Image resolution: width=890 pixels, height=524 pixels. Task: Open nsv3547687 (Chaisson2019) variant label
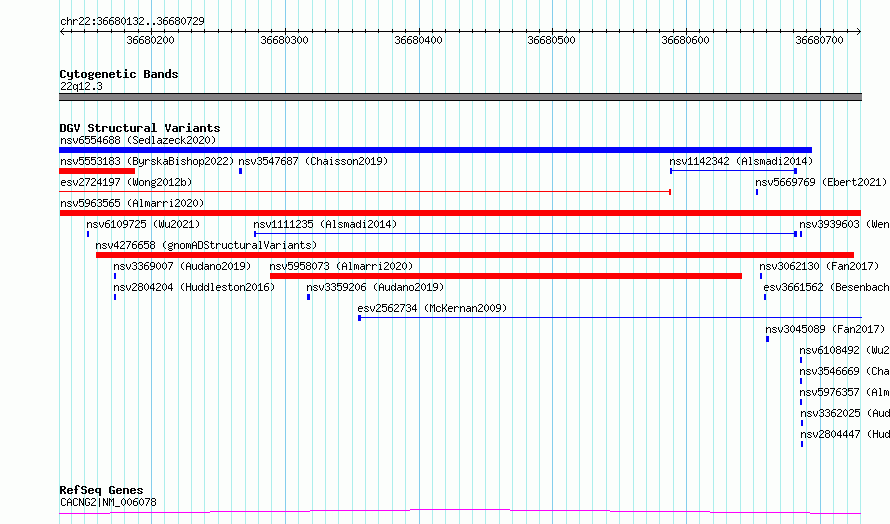(313, 161)
